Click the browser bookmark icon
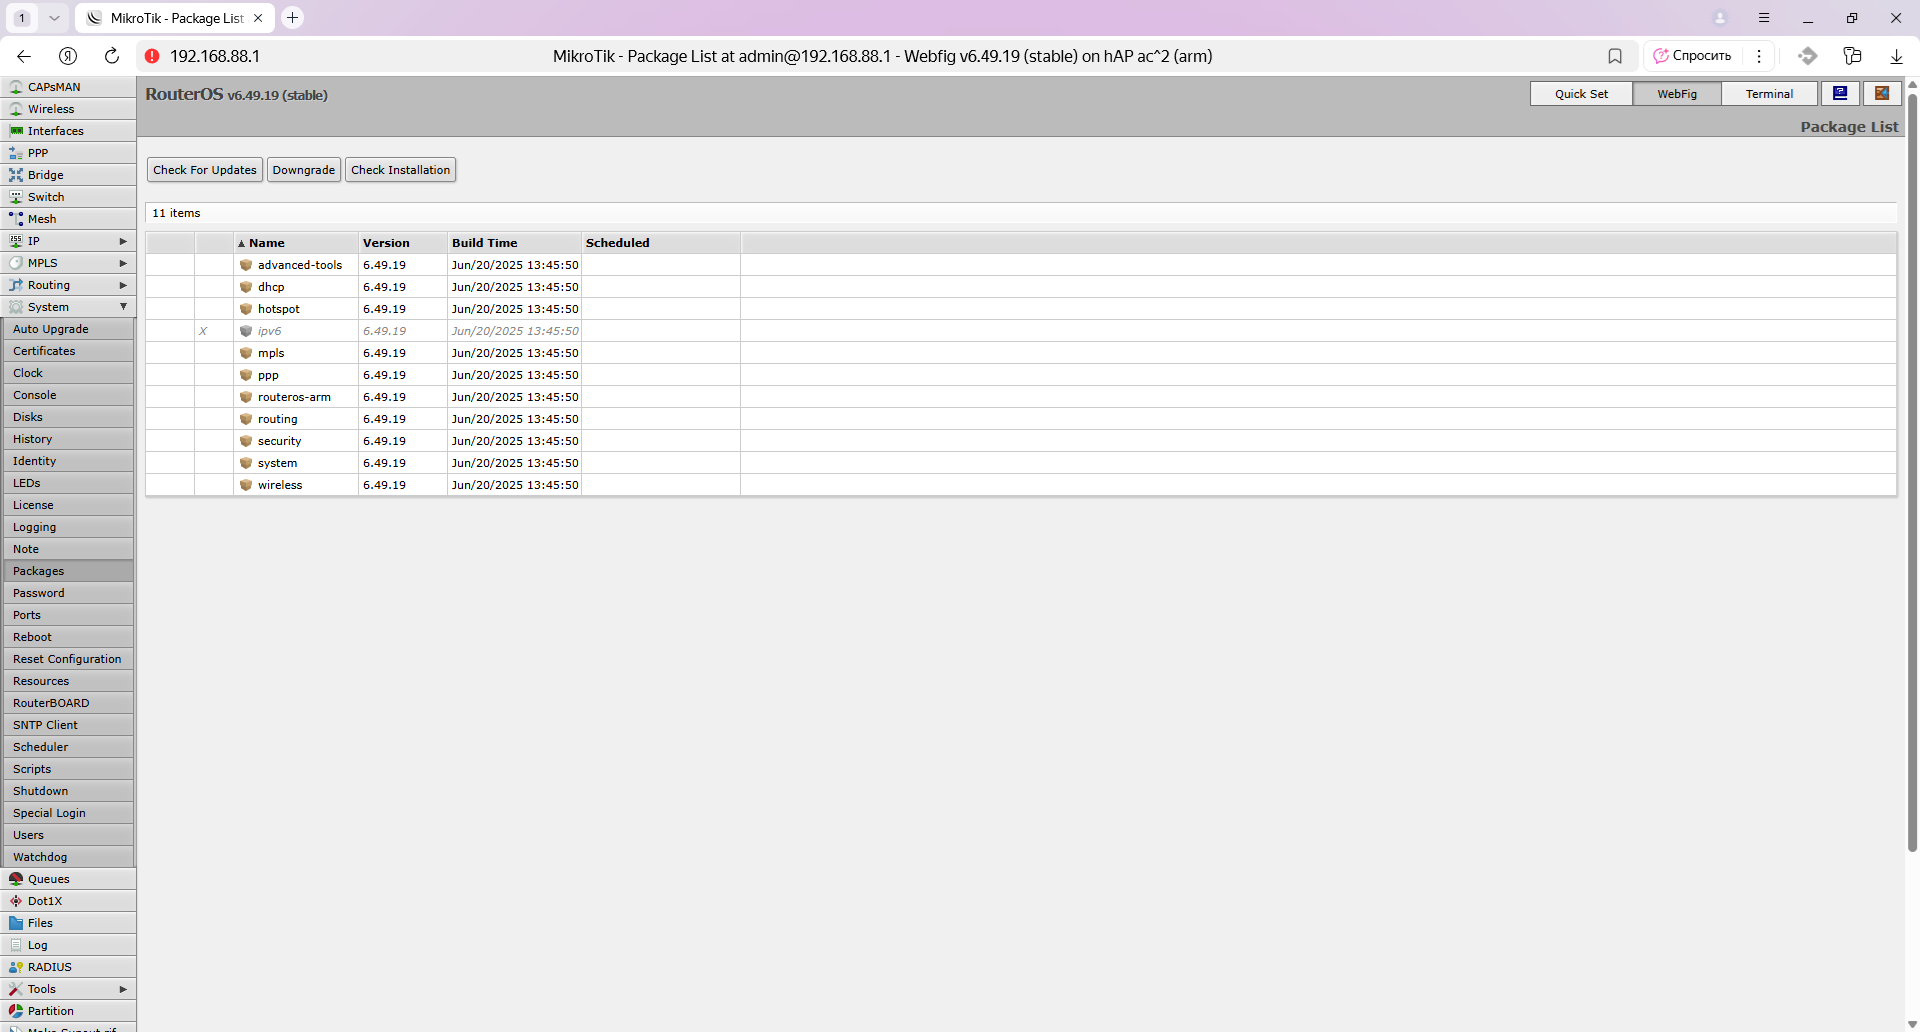 [x=1615, y=56]
